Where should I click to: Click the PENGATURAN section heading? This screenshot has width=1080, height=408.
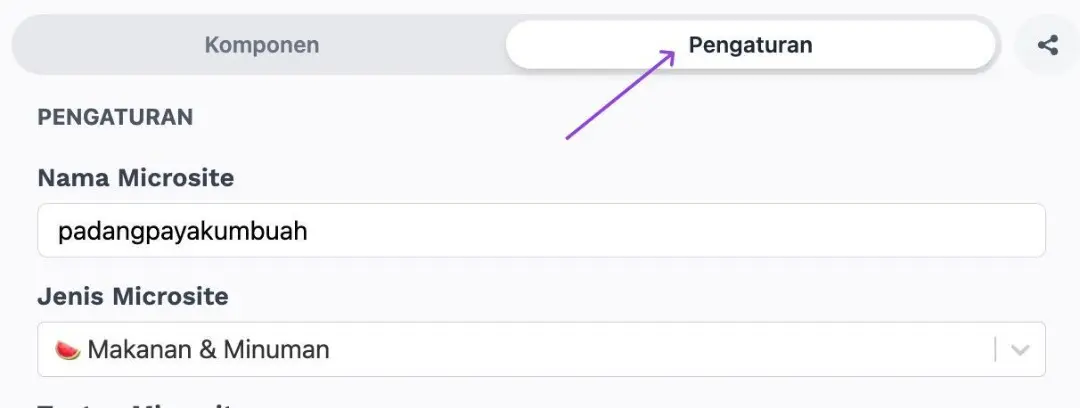pos(115,117)
